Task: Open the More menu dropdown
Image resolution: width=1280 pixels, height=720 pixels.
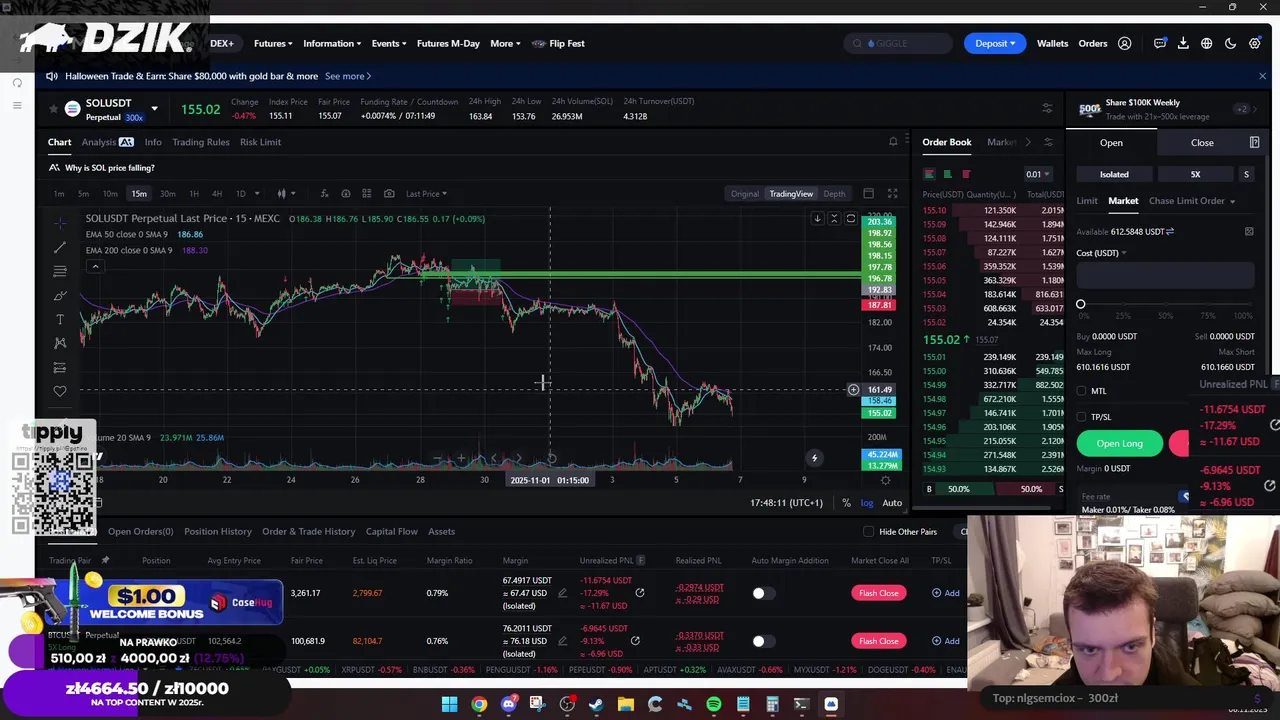Action: [505, 43]
